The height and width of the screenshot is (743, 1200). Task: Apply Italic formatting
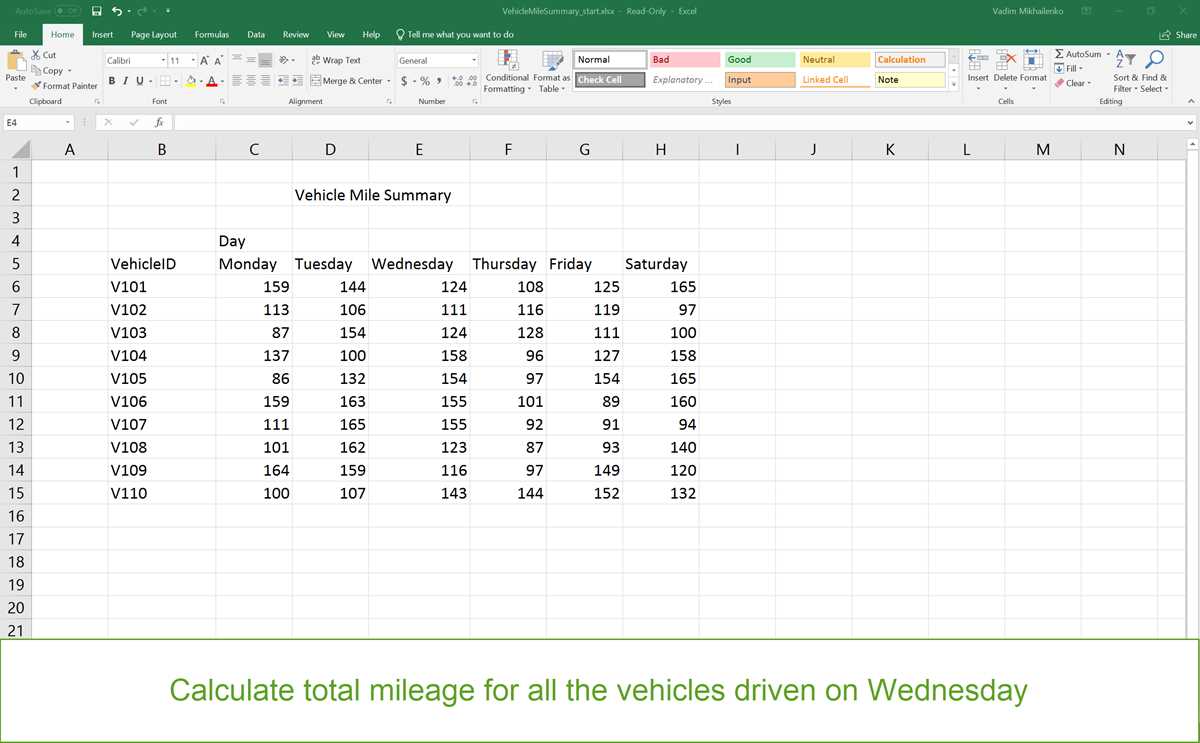[x=125, y=81]
